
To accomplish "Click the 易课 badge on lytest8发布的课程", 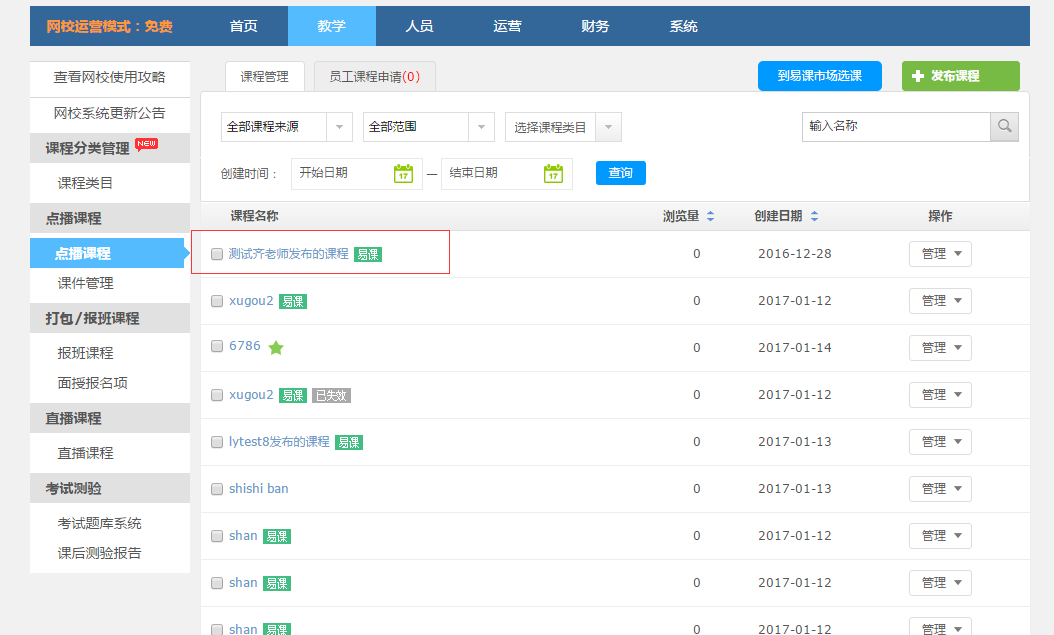I will (x=349, y=442).
